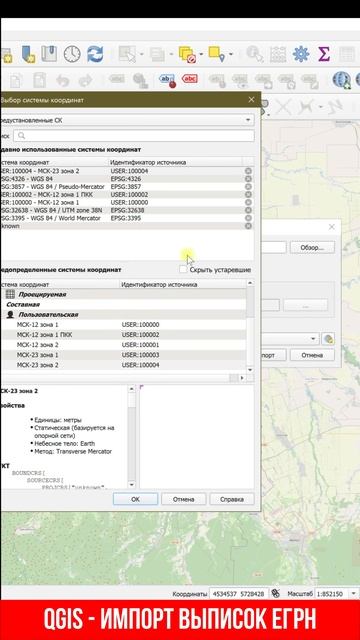Open the Предустановленные СК filter dropdown

click(x=127, y=120)
